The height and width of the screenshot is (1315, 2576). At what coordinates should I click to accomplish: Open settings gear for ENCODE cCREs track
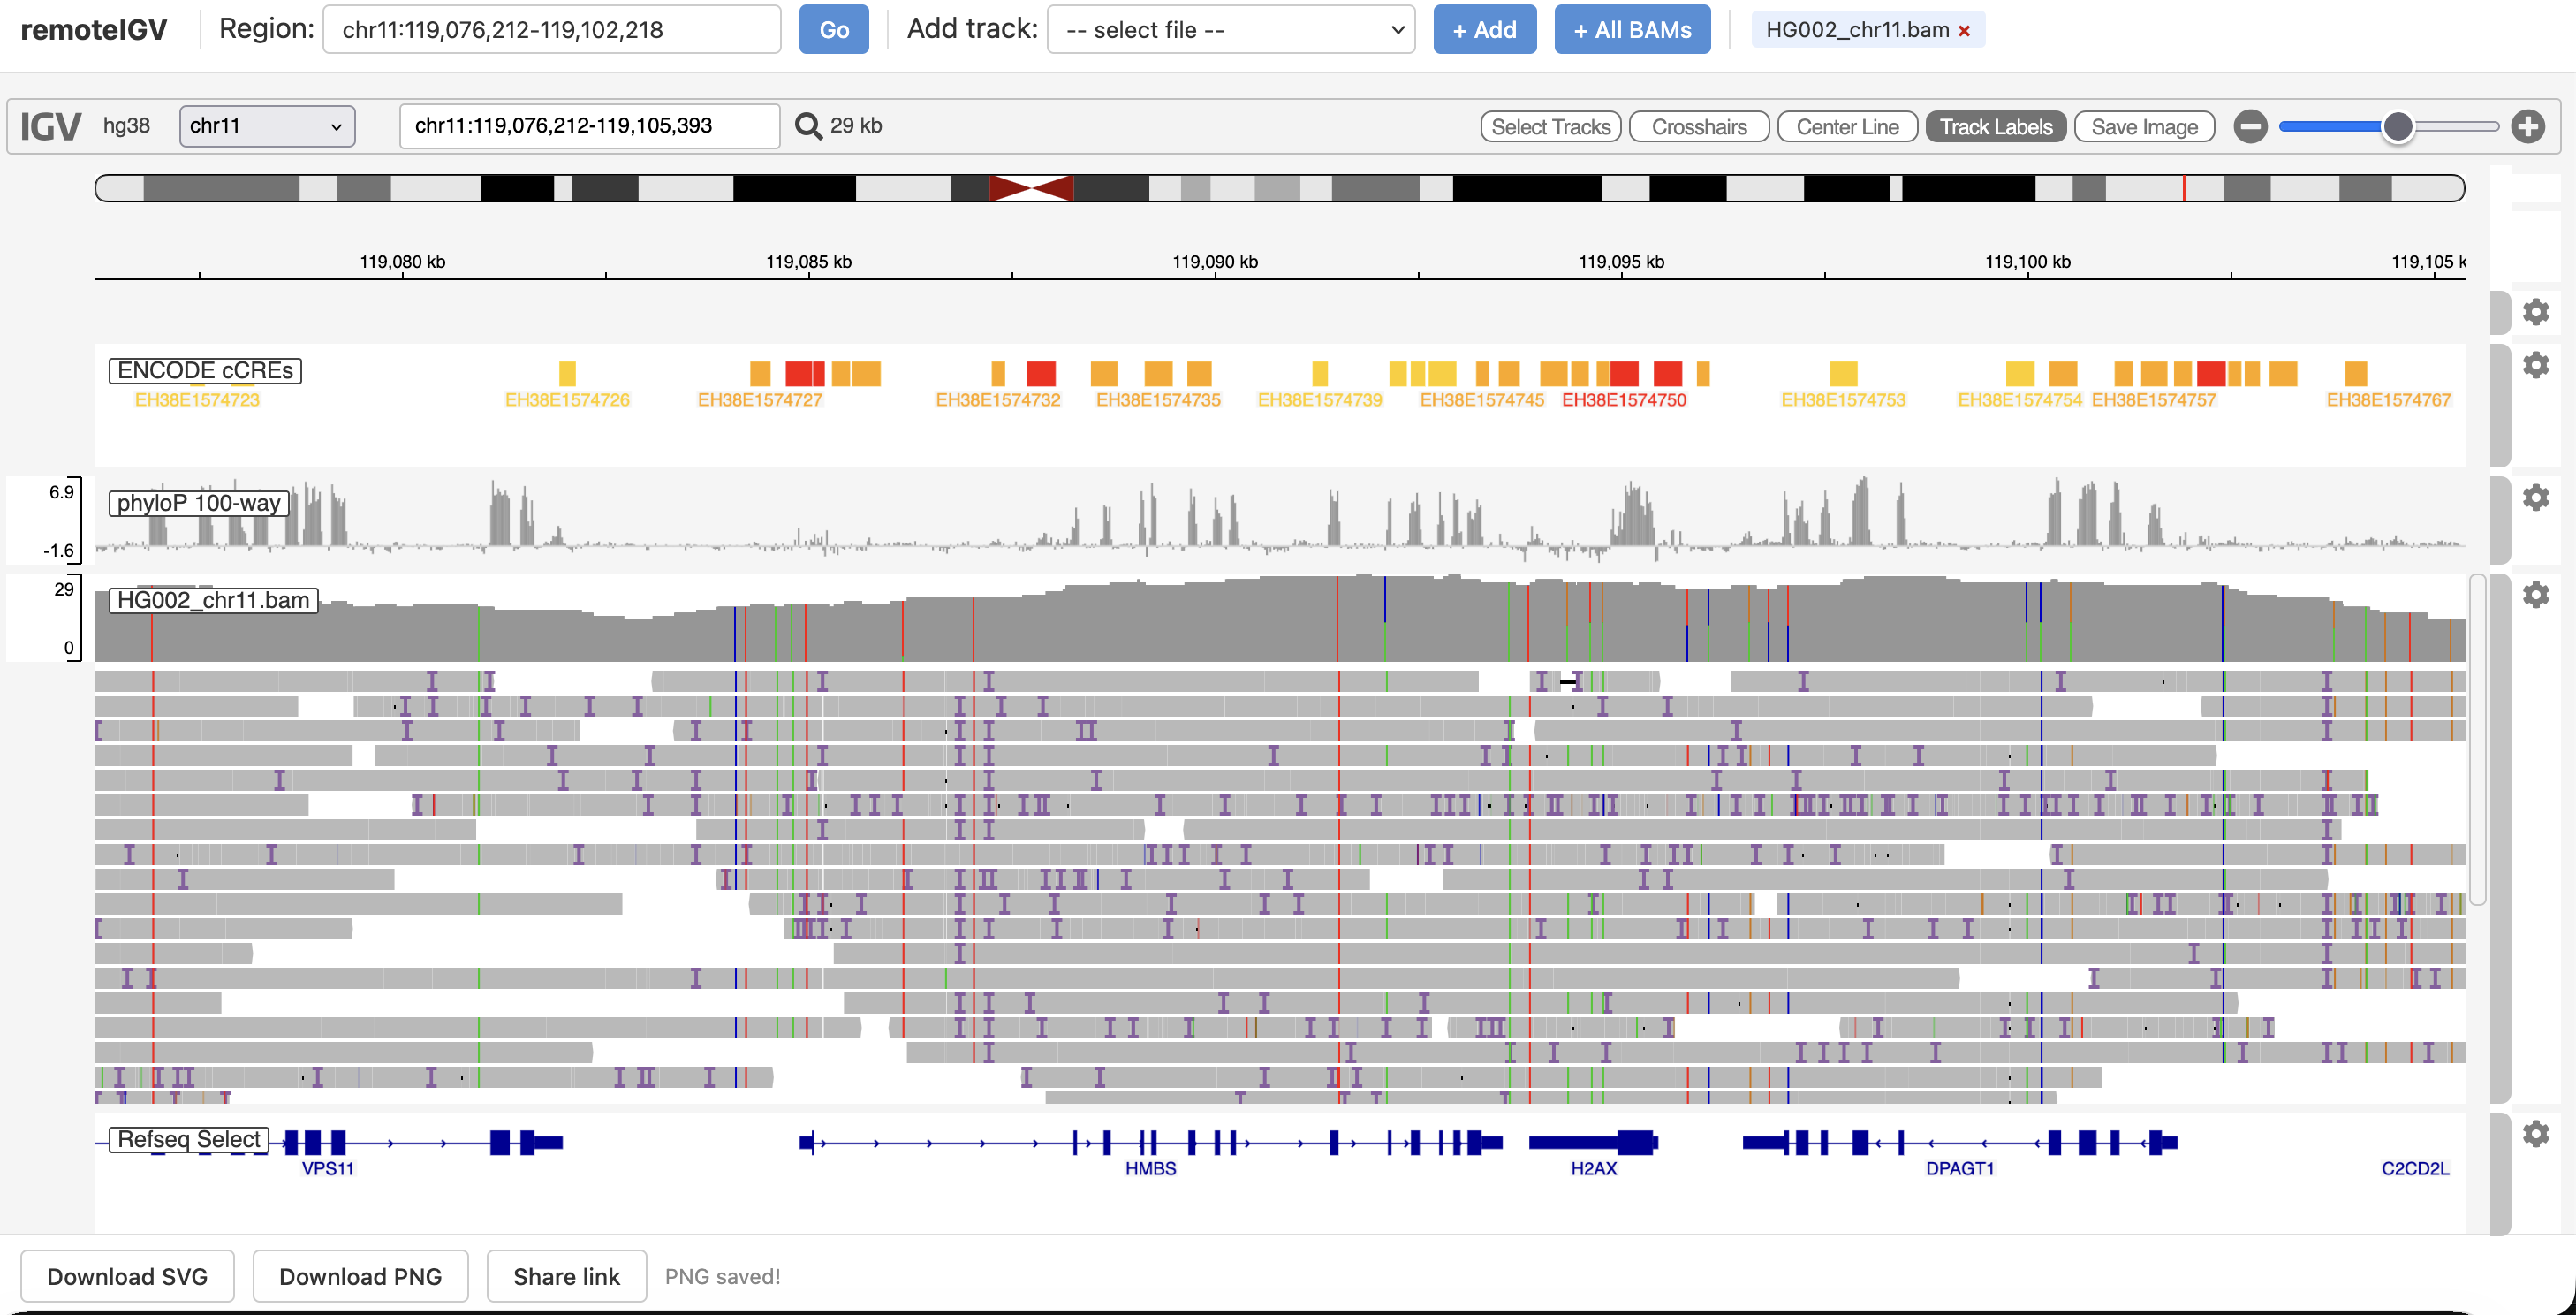[x=2535, y=365]
